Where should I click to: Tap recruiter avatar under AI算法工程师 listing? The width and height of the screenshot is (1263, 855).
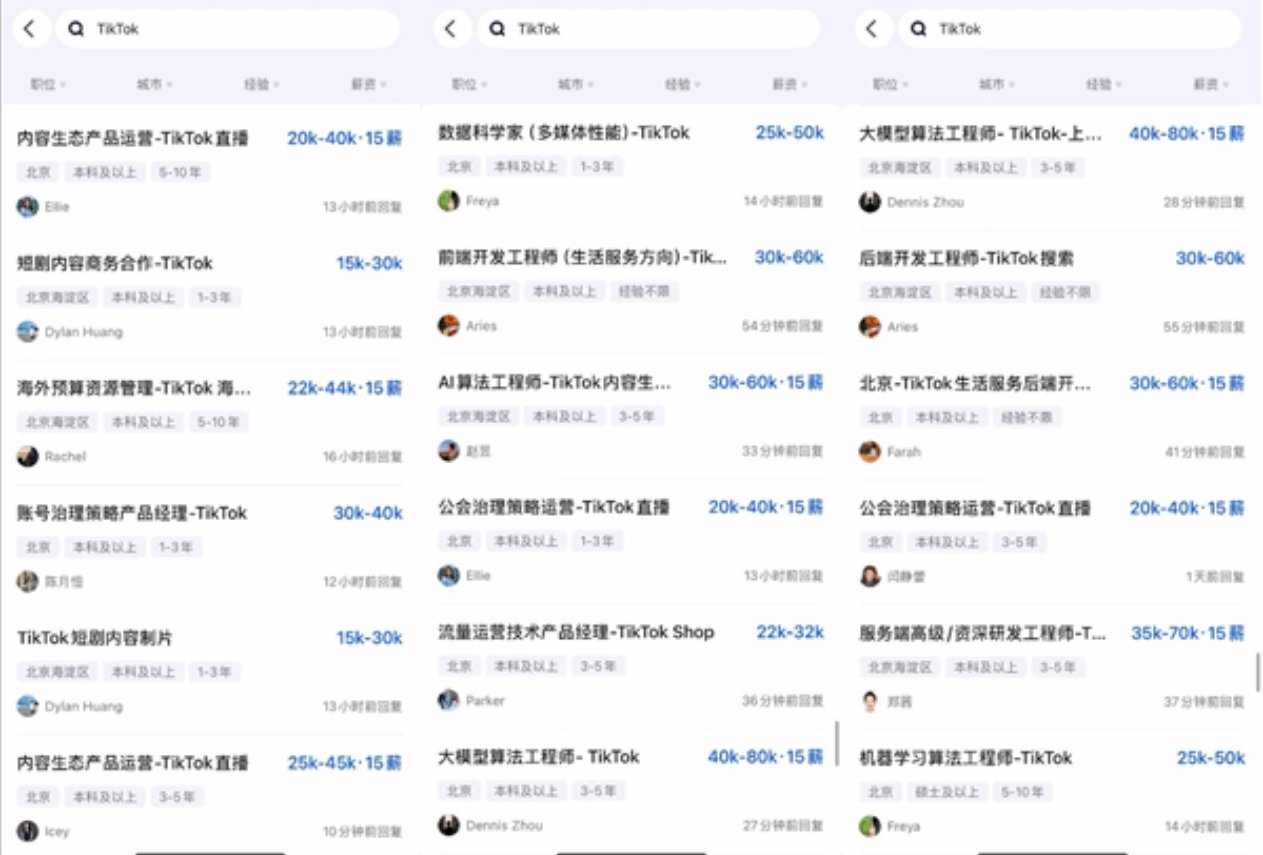(x=449, y=450)
